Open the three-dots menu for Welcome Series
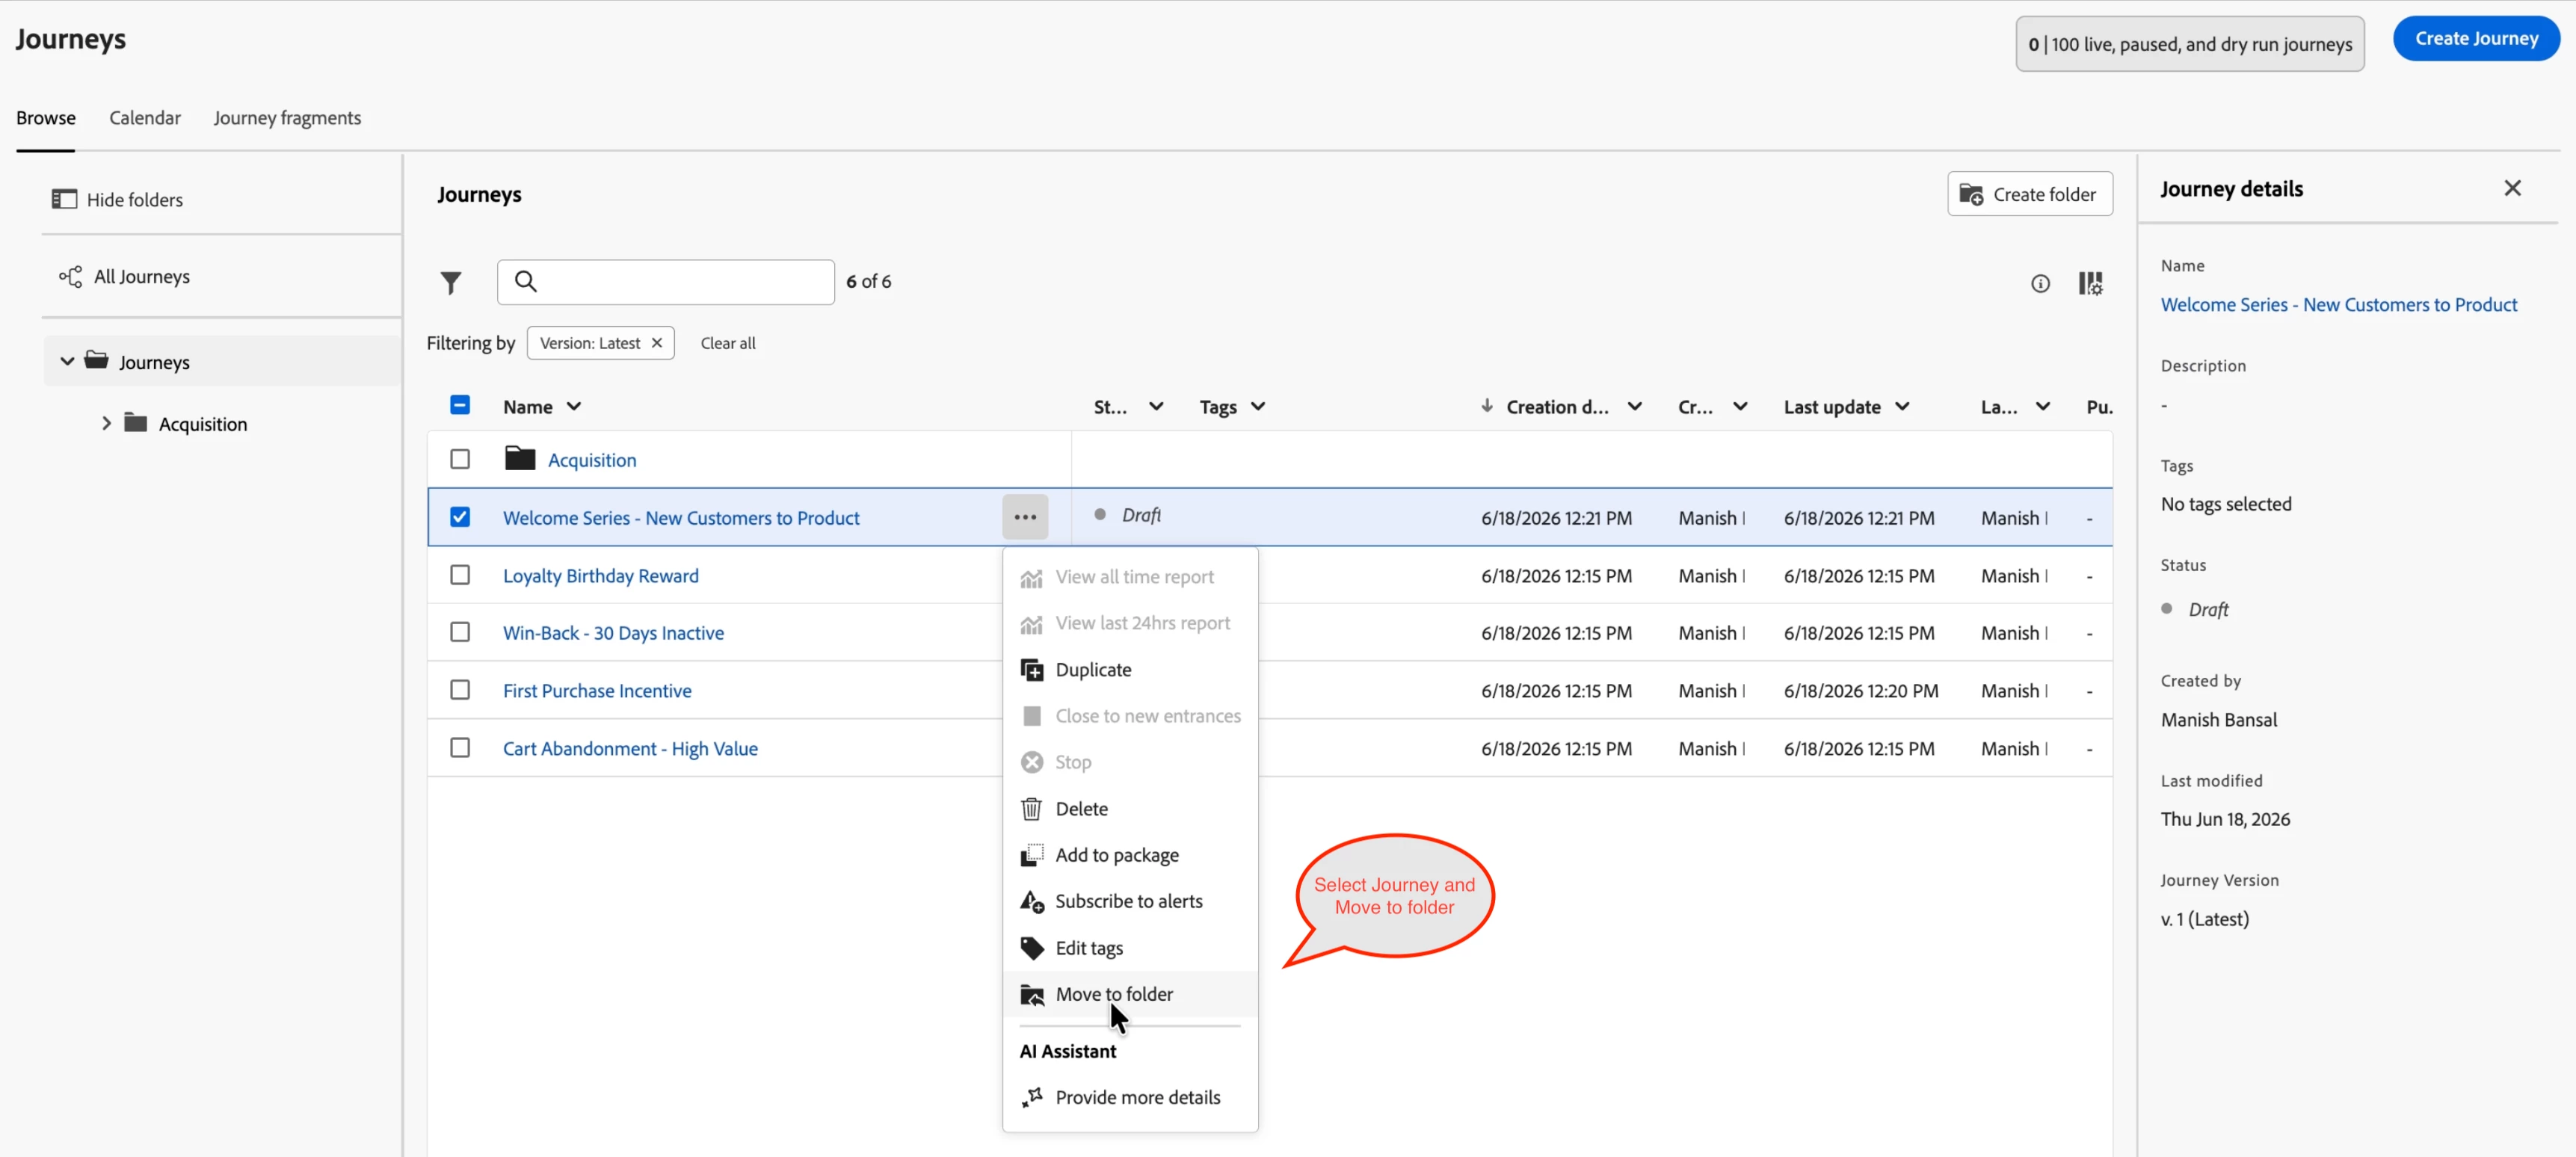Screen dimensions: 2576x1157 1025,517
